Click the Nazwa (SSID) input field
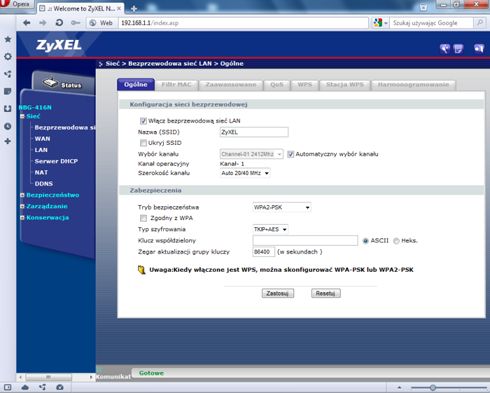490x393 pixels. tap(254, 132)
